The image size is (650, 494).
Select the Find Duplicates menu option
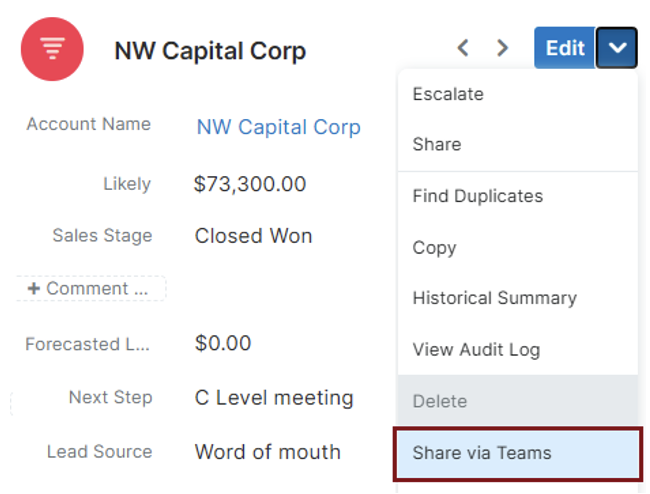478,196
